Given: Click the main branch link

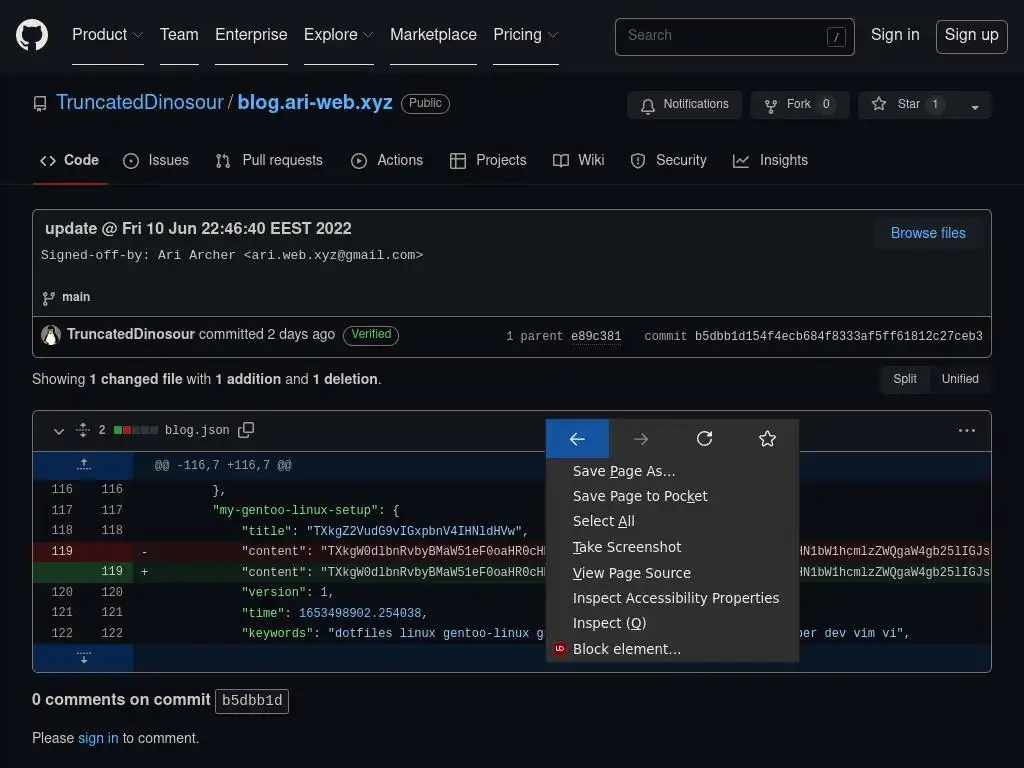Looking at the screenshot, I should click(76, 297).
